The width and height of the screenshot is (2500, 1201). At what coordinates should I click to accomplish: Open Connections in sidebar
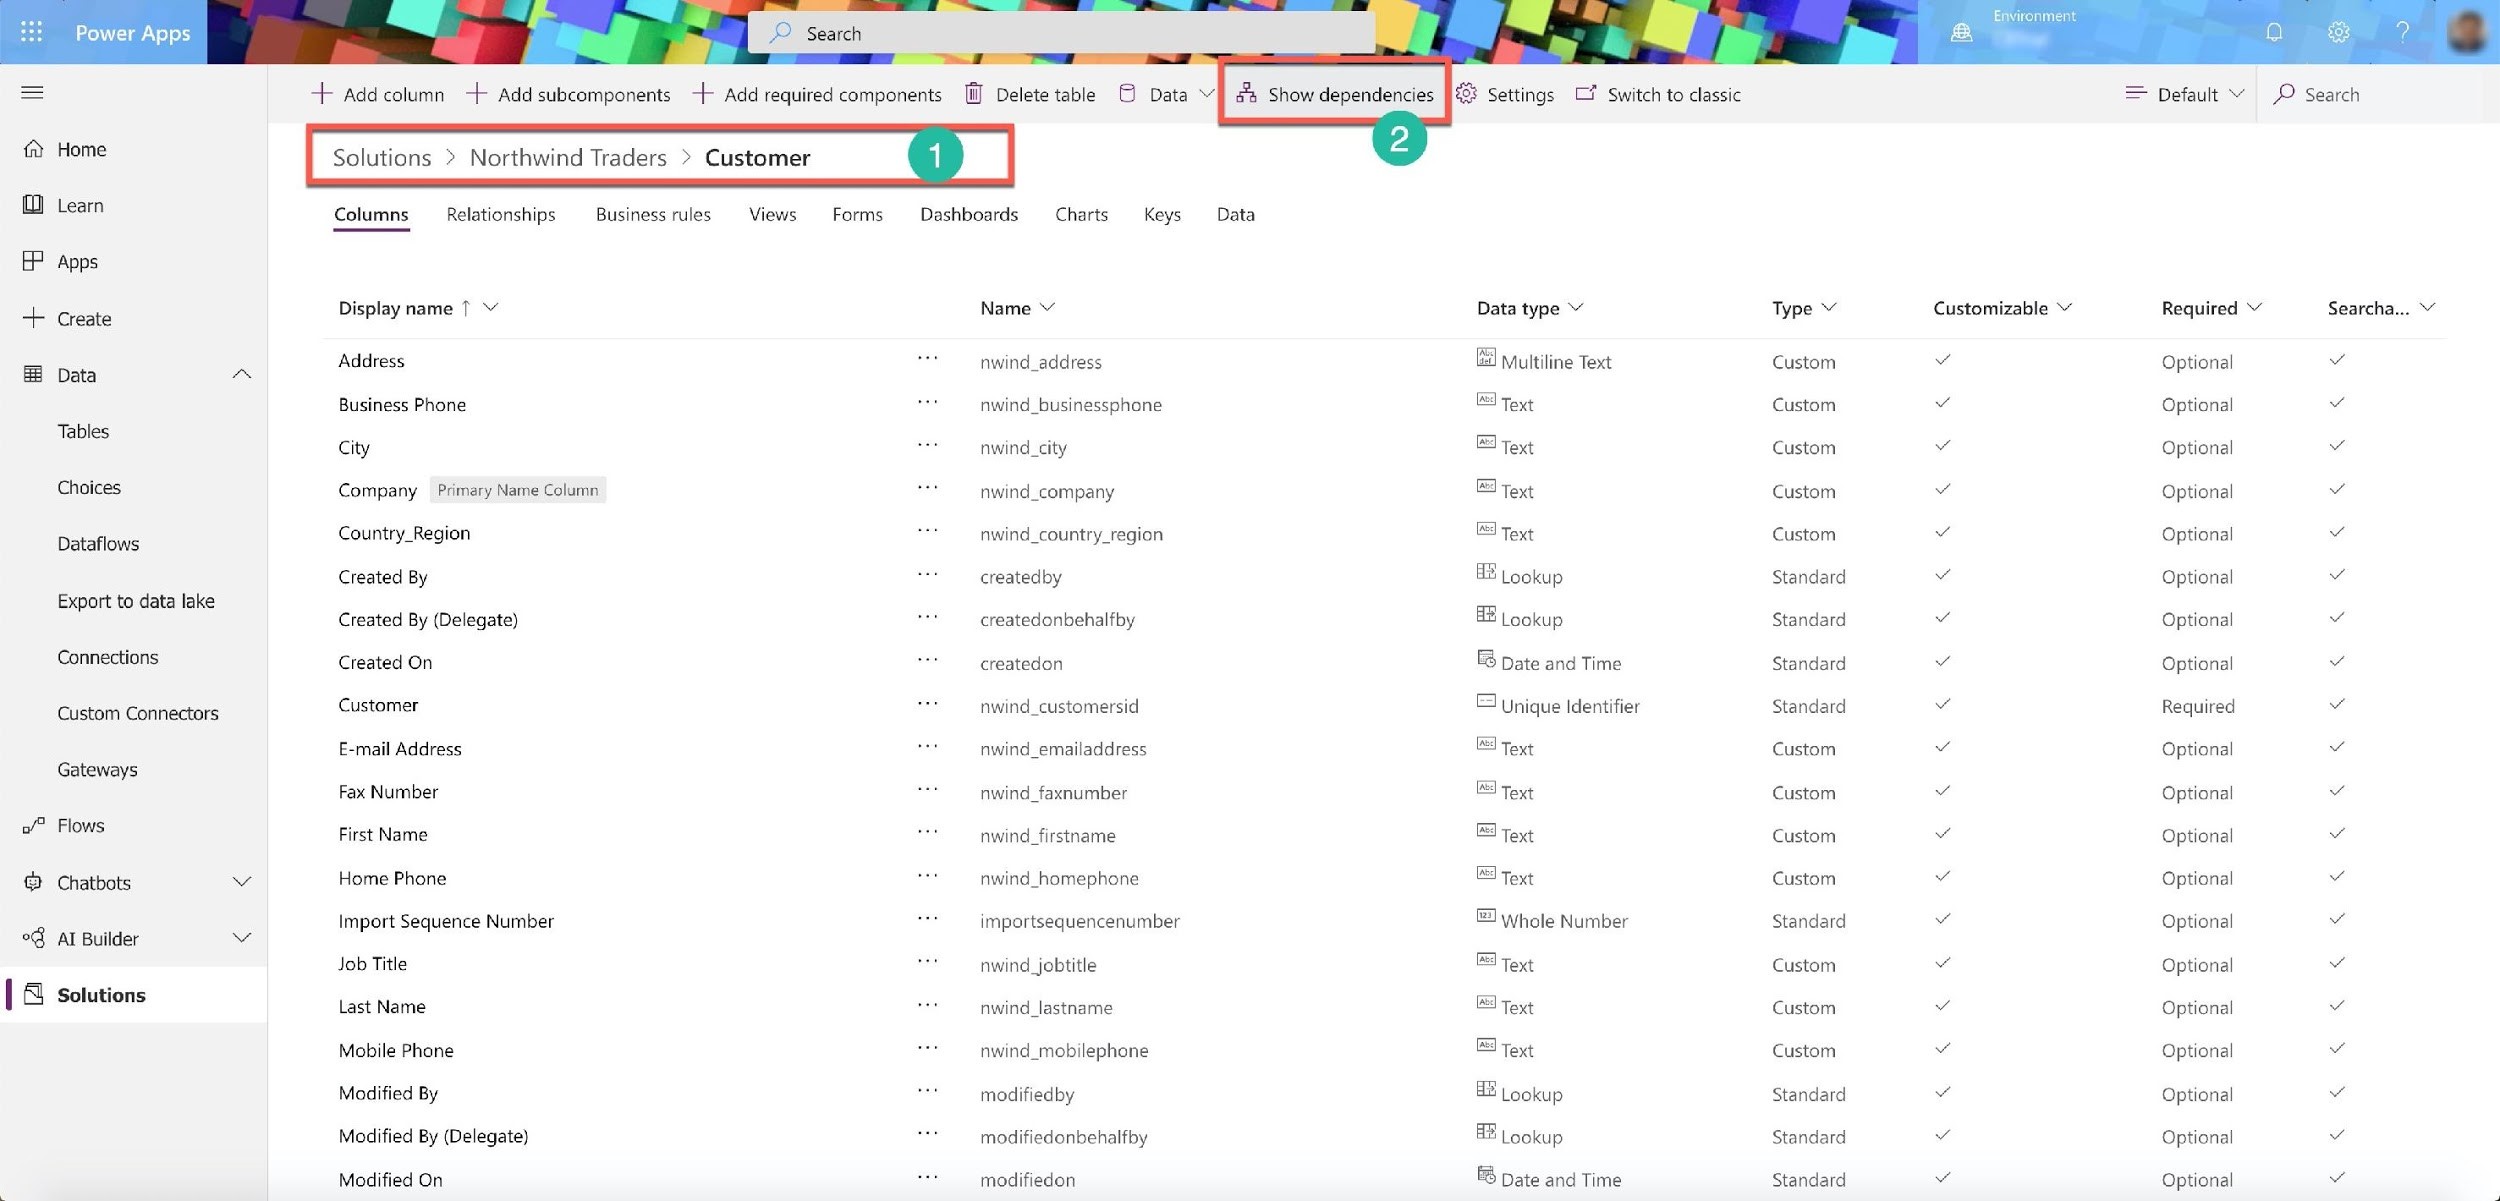pos(108,657)
